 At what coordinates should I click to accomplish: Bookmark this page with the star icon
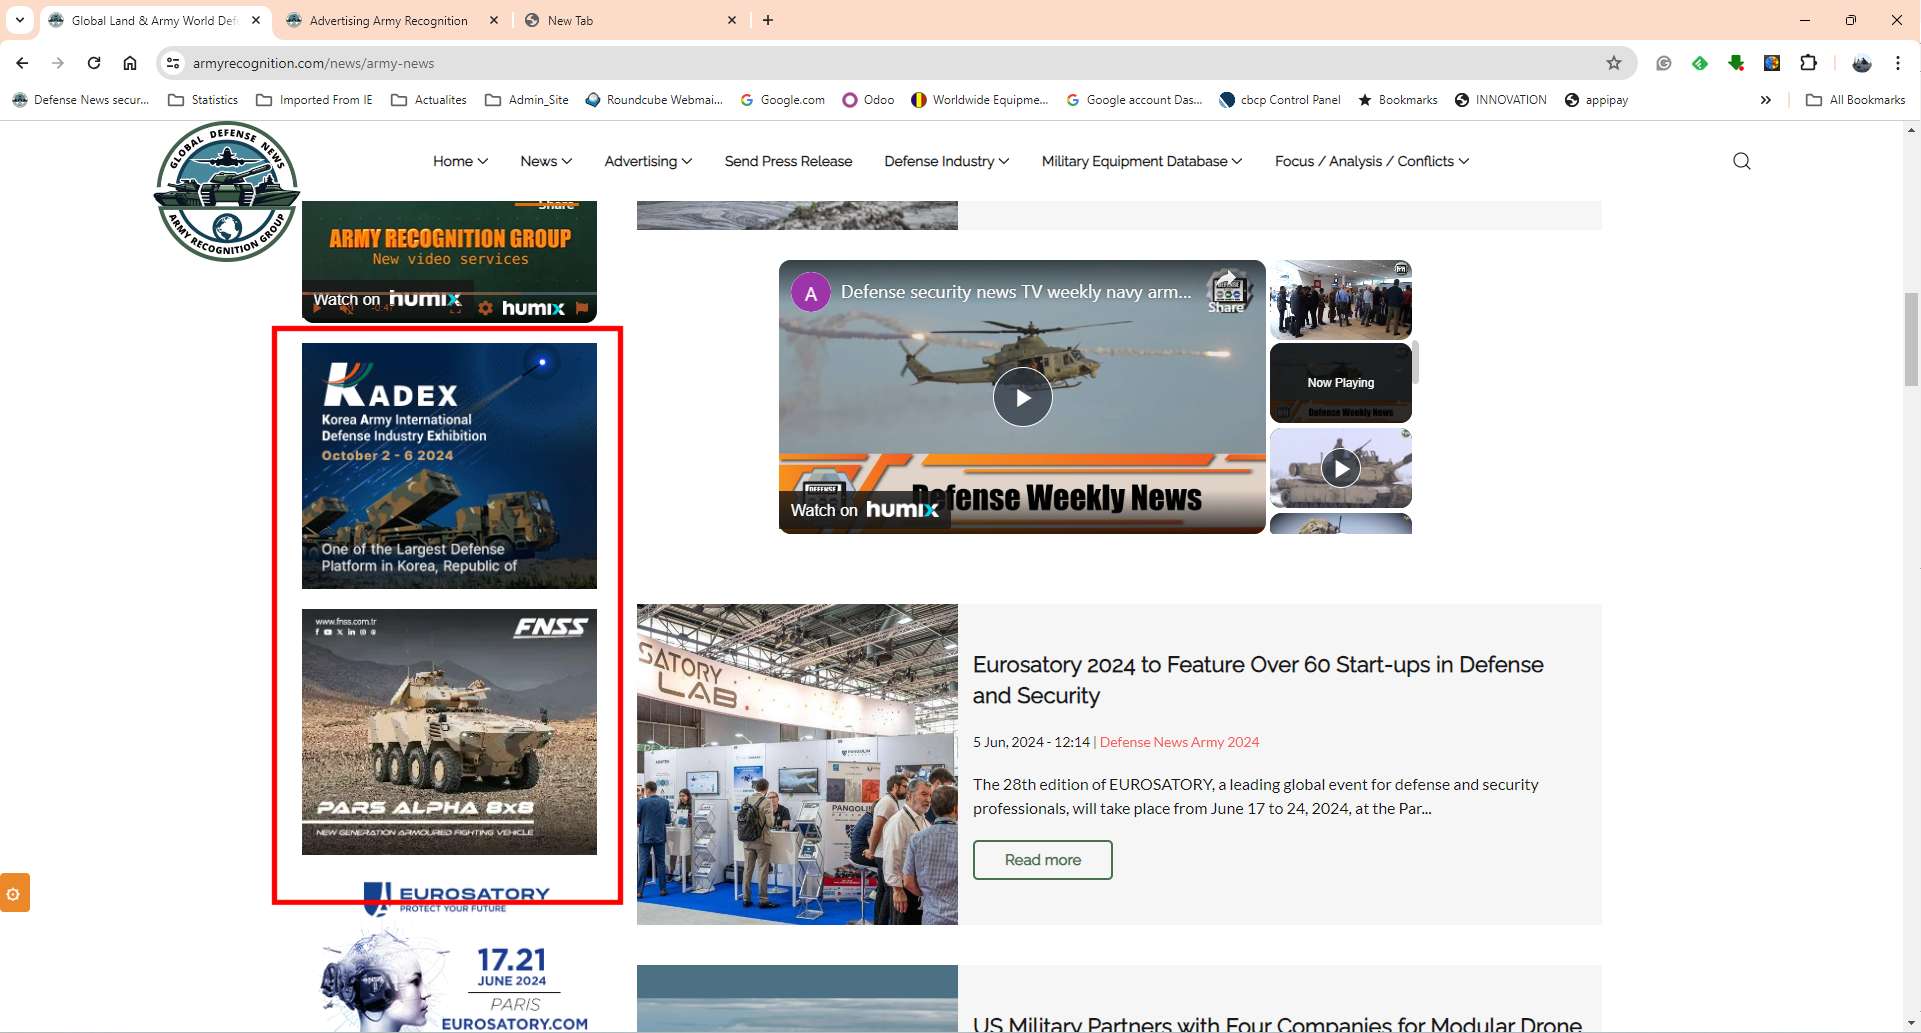(1613, 63)
